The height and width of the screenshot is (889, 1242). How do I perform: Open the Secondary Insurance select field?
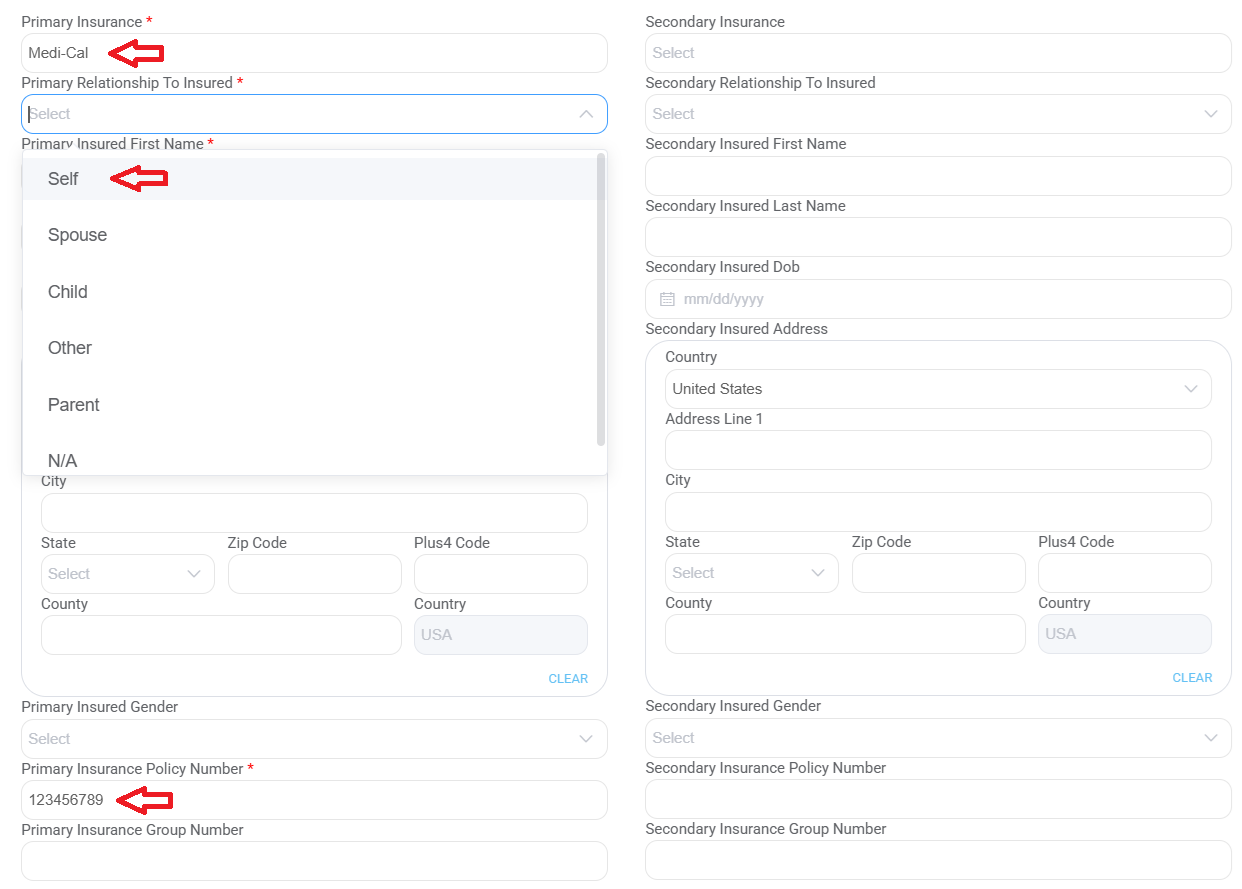coord(938,53)
